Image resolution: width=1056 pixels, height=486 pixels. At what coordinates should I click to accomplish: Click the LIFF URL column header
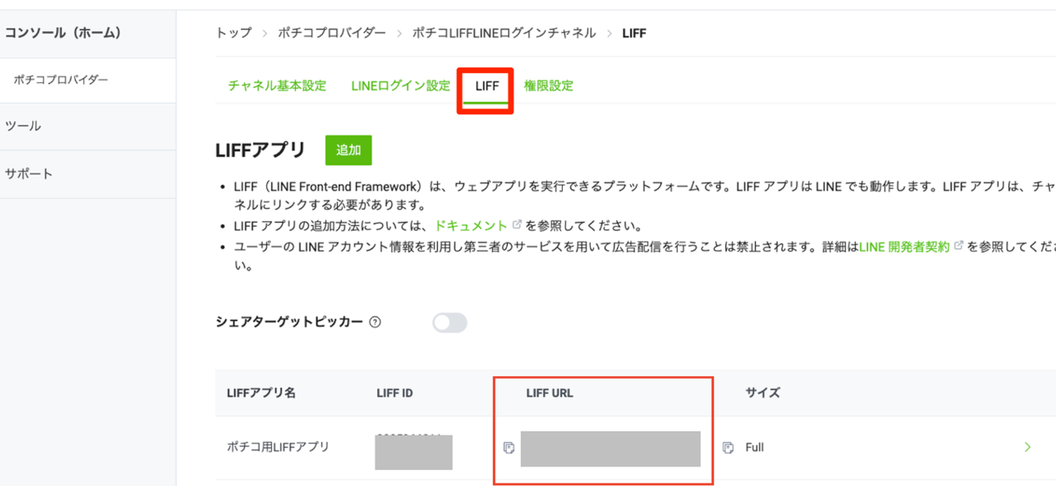[550, 393]
